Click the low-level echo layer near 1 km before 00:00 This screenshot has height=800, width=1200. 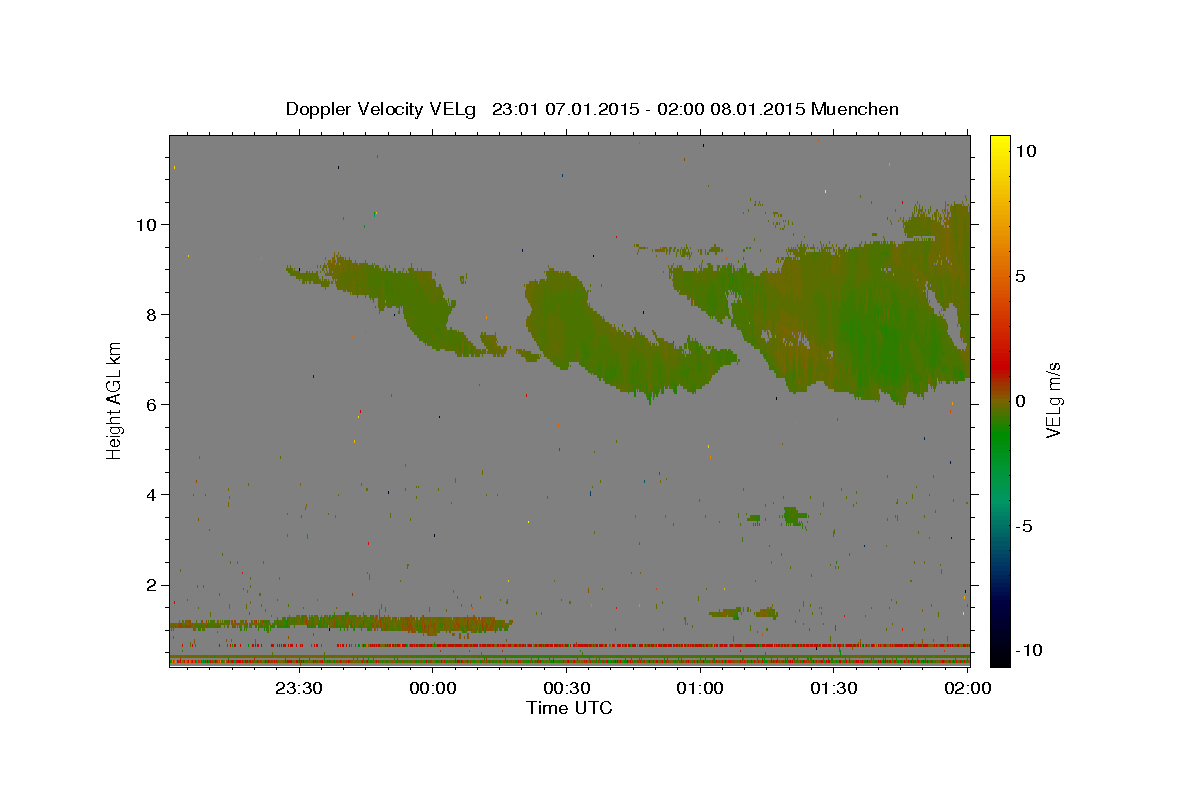340,624
